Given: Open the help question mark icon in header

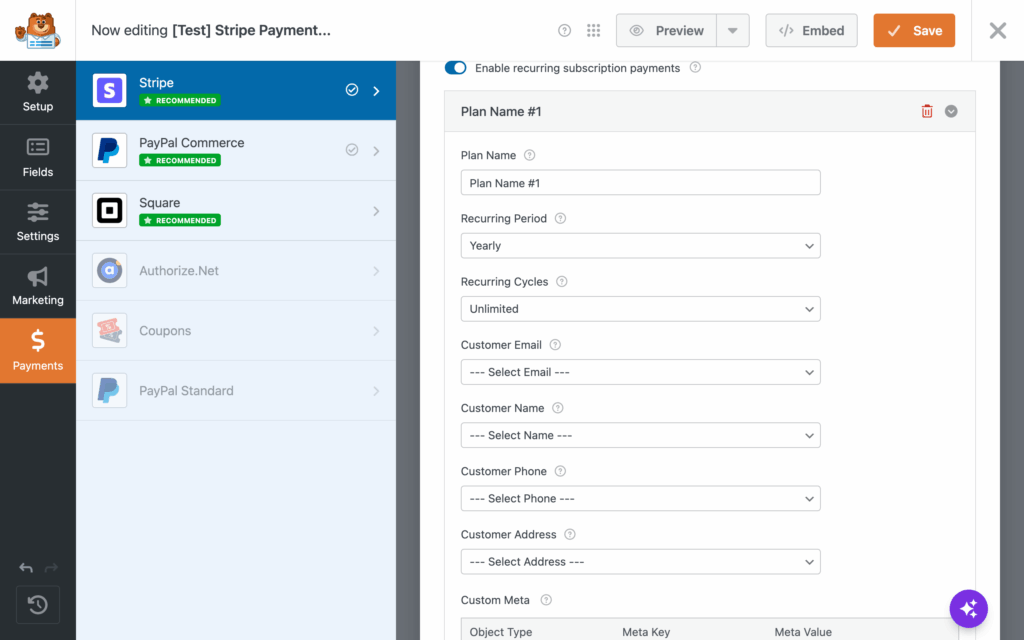Looking at the screenshot, I should pos(564,31).
